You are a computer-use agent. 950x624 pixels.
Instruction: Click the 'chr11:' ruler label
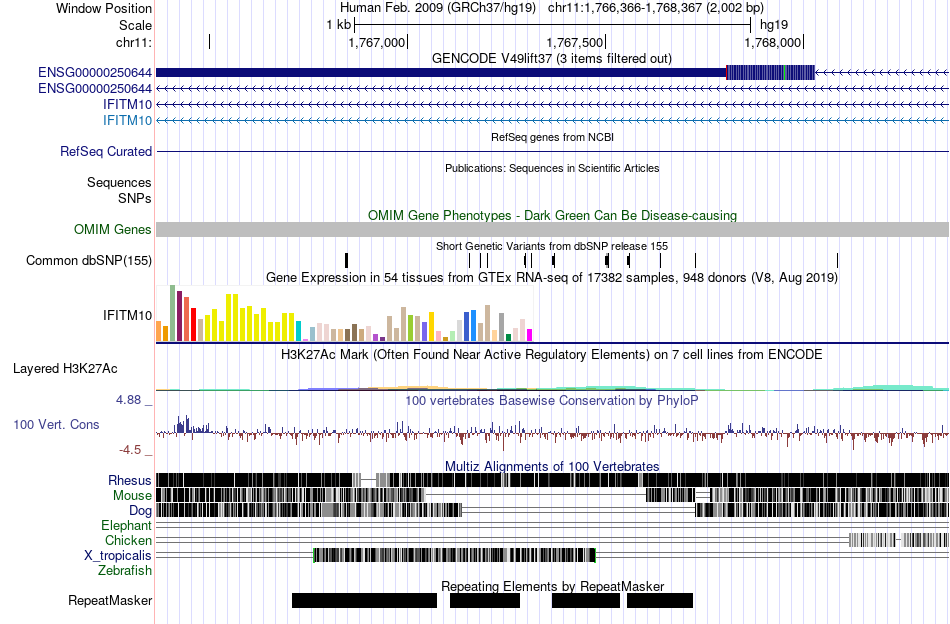tap(134, 42)
